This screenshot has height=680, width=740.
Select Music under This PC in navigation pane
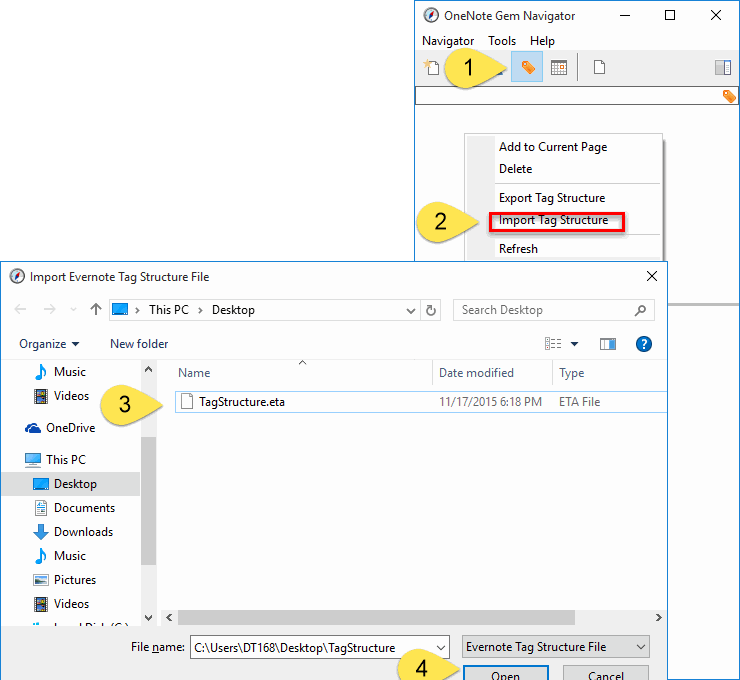point(69,556)
